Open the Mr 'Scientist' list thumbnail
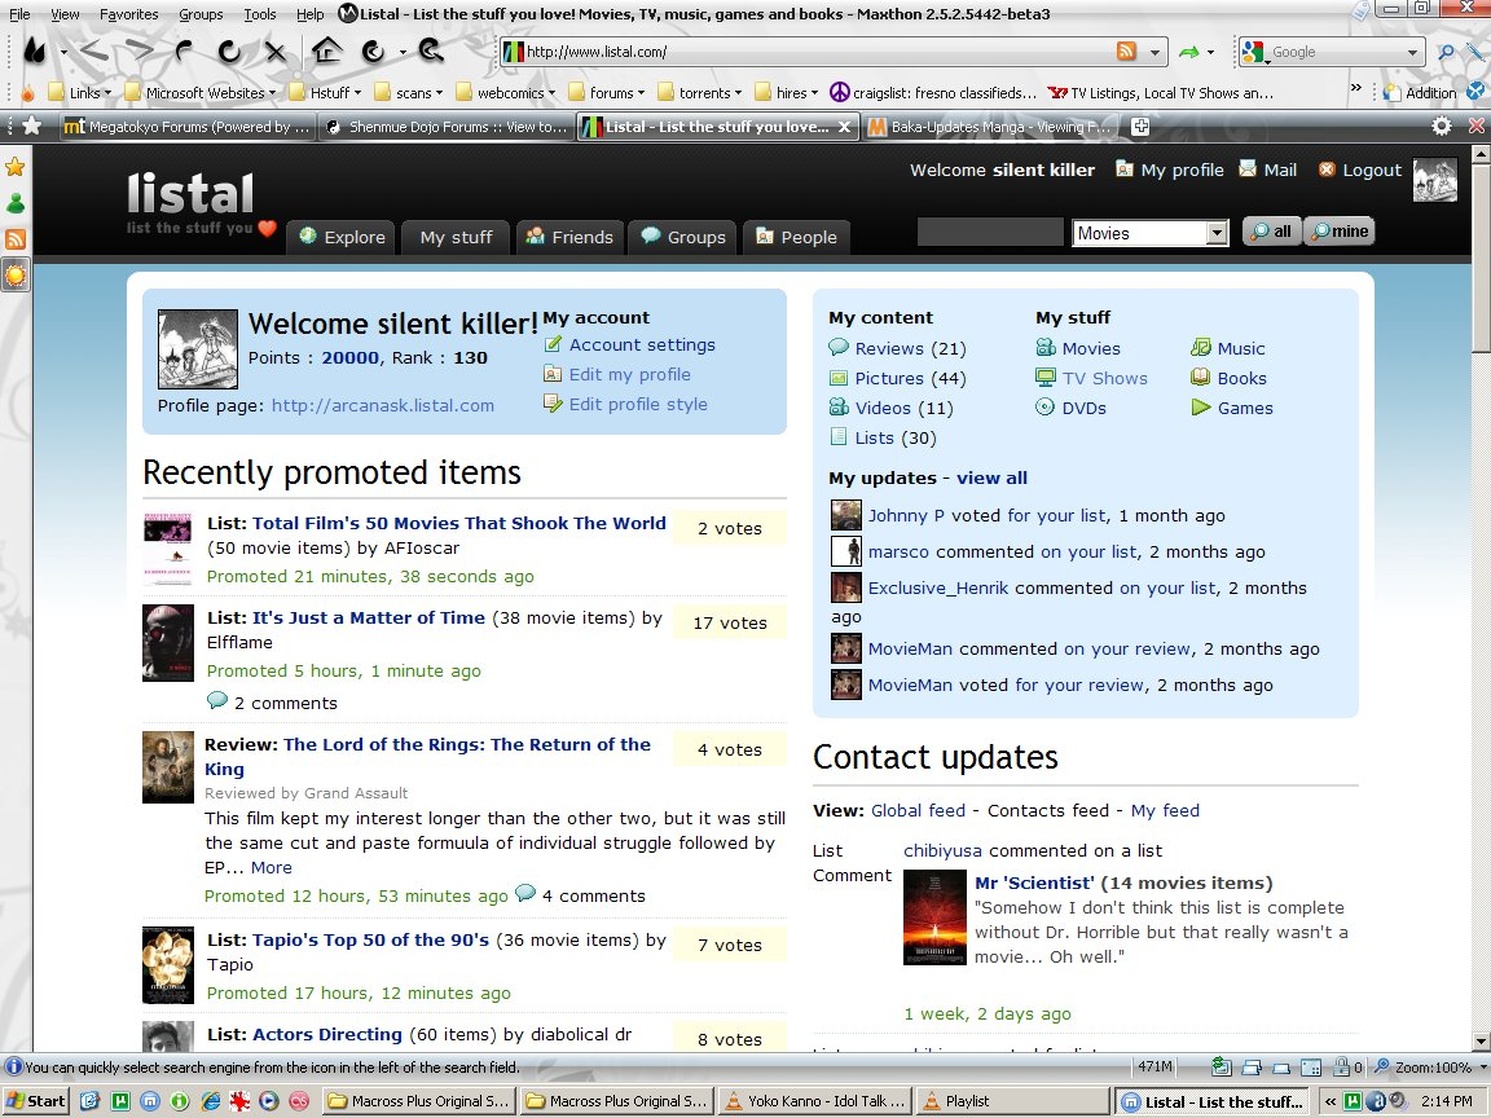 click(x=935, y=917)
